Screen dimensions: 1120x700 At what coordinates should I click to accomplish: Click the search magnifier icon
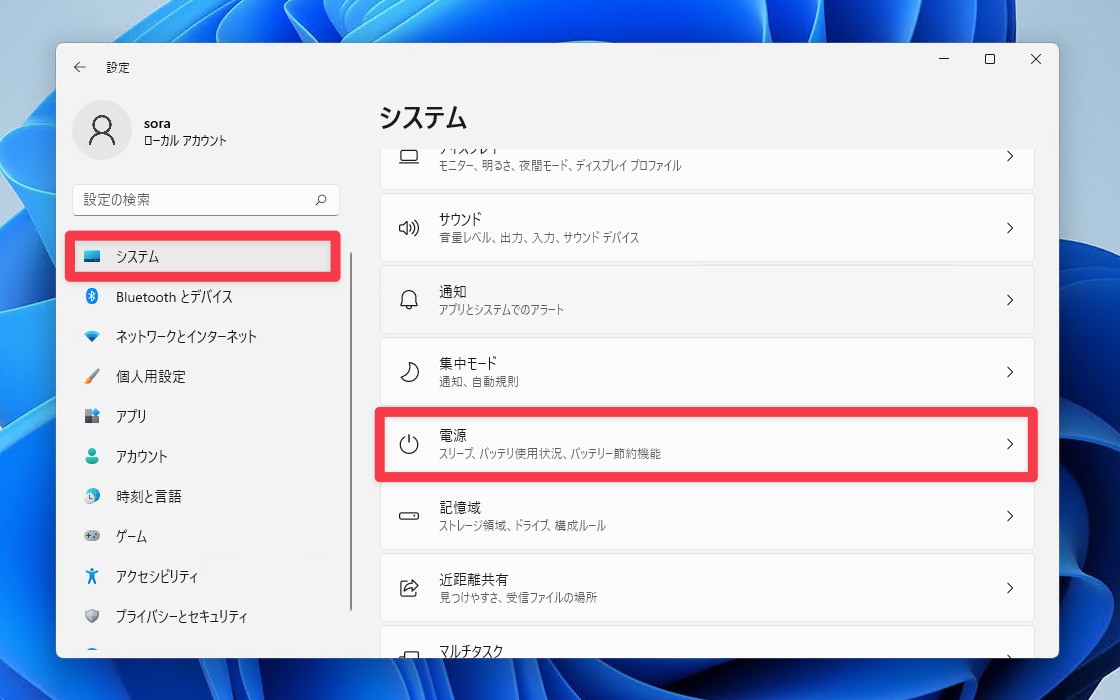(x=321, y=200)
